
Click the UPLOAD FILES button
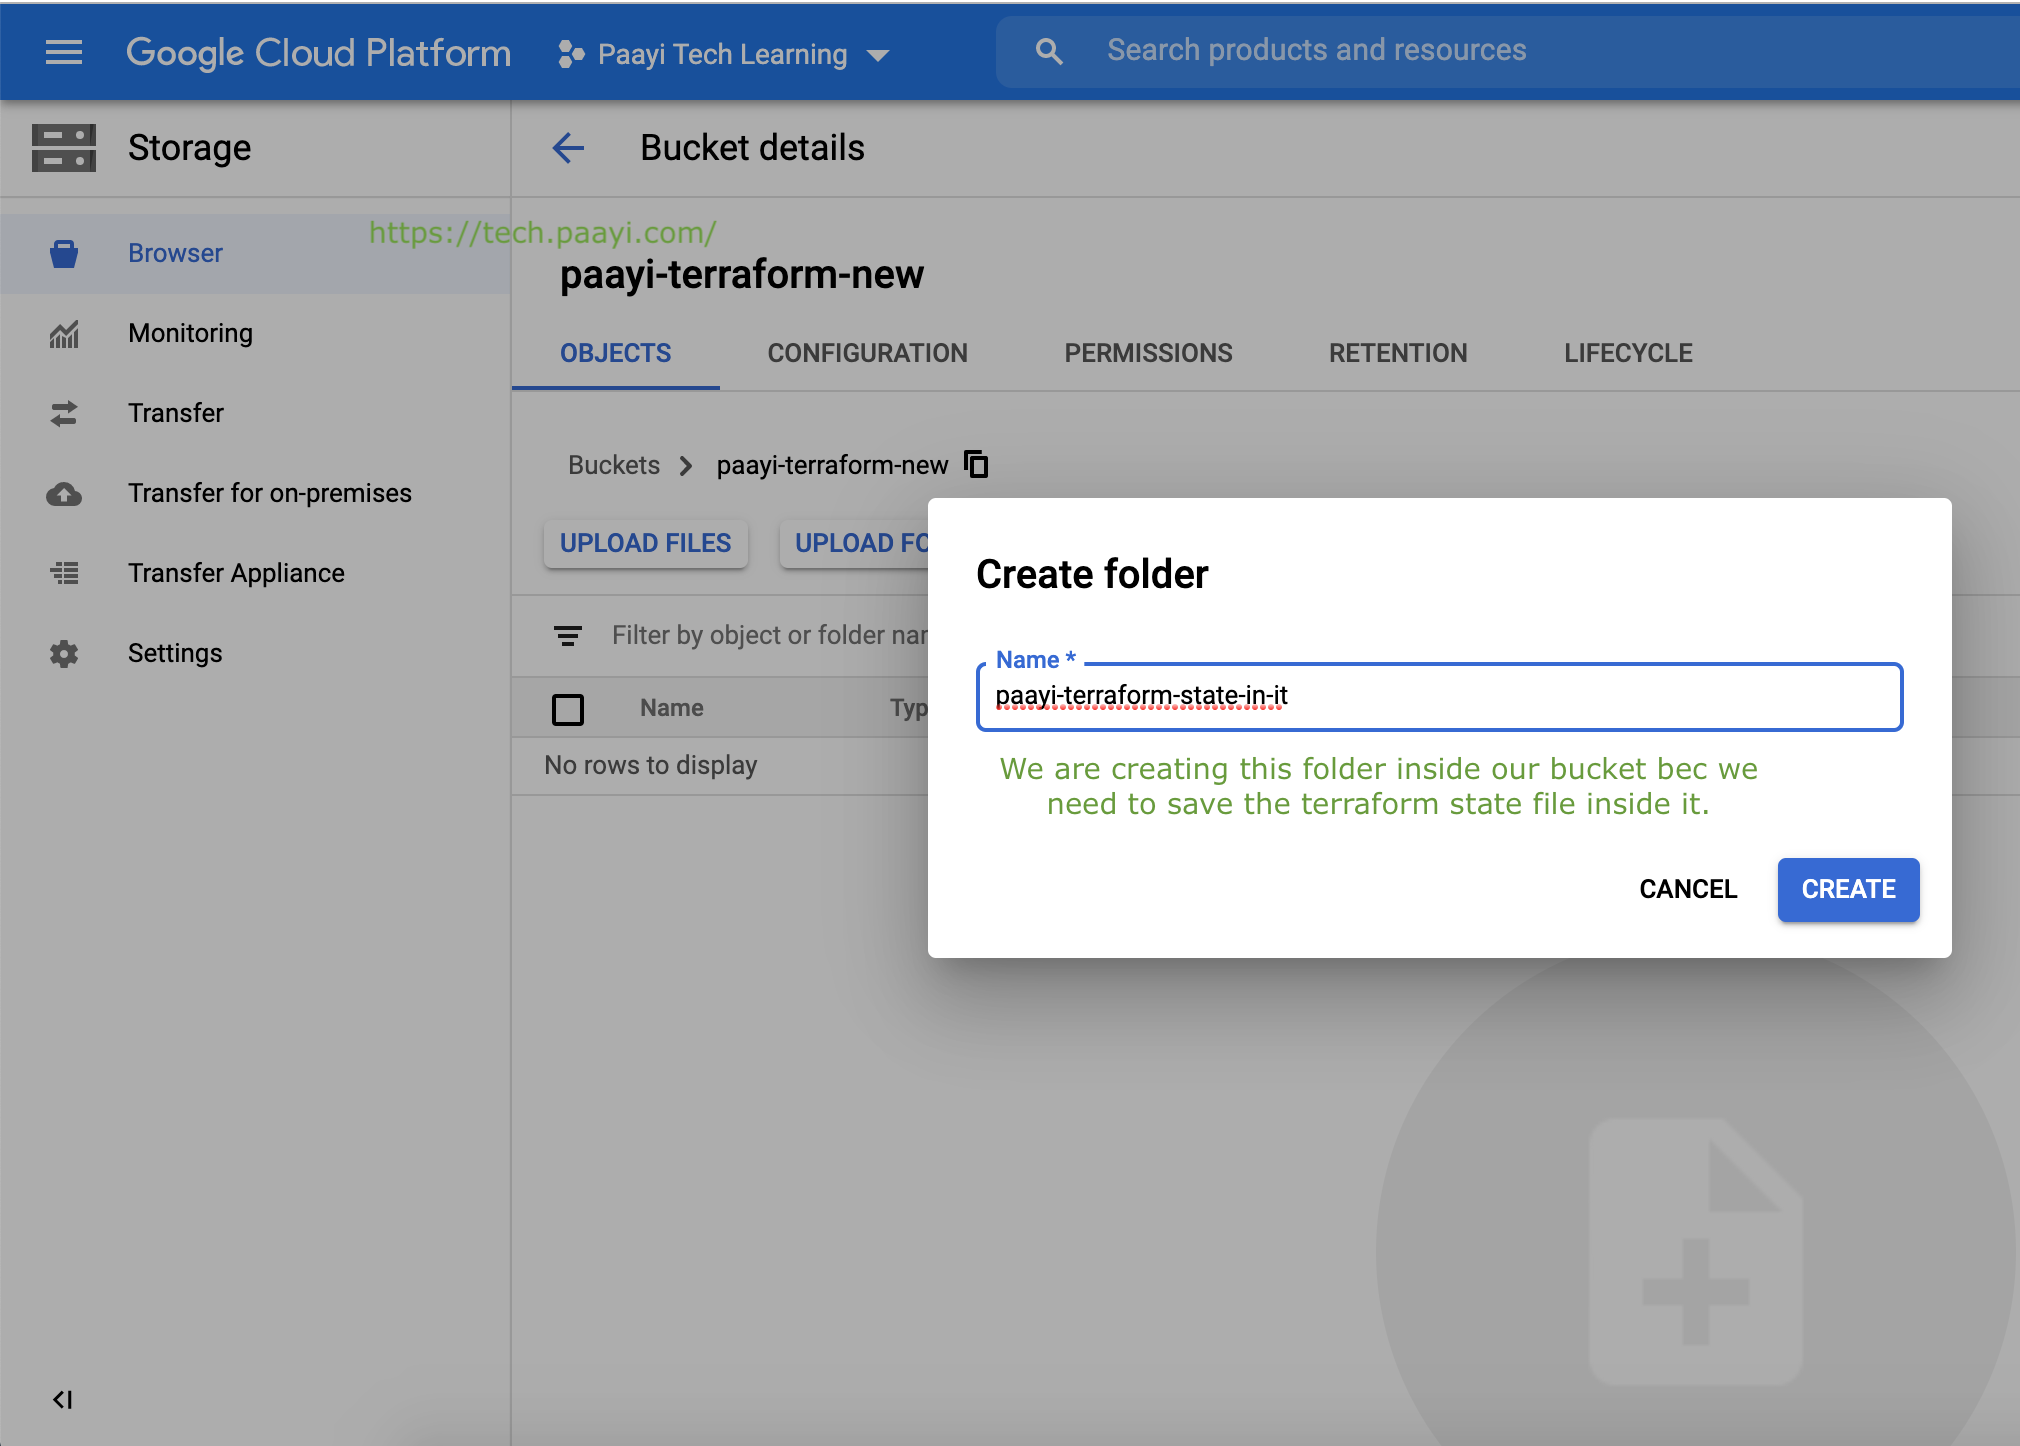pyautogui.click(x=646, y=543)
